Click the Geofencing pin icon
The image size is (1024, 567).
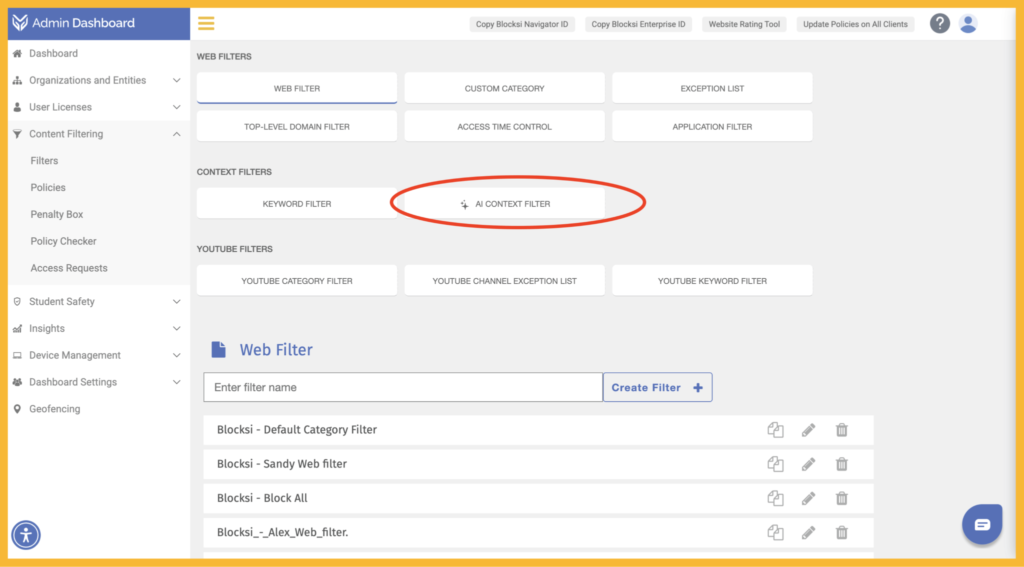pyautogui.click(x=17, y=409)
